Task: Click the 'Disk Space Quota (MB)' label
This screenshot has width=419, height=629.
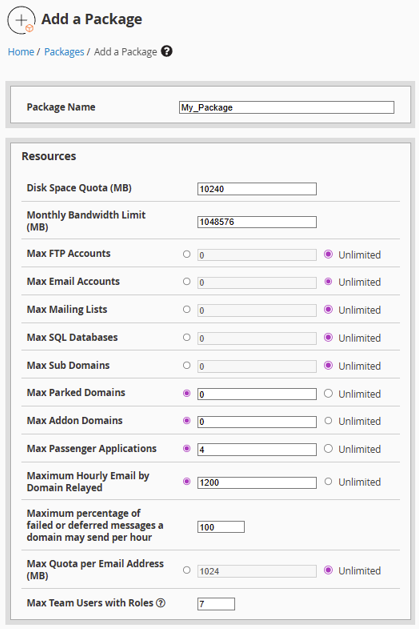Action: click(x=79, y=188)
